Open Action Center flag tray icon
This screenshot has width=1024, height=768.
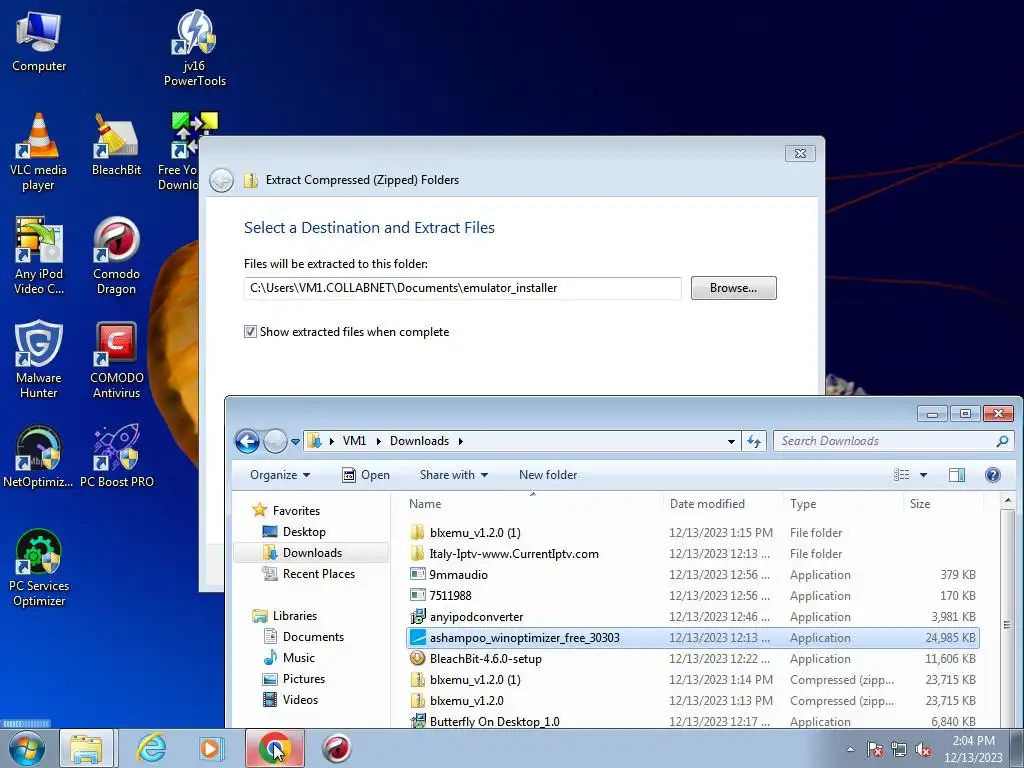(x=874, y=749)
